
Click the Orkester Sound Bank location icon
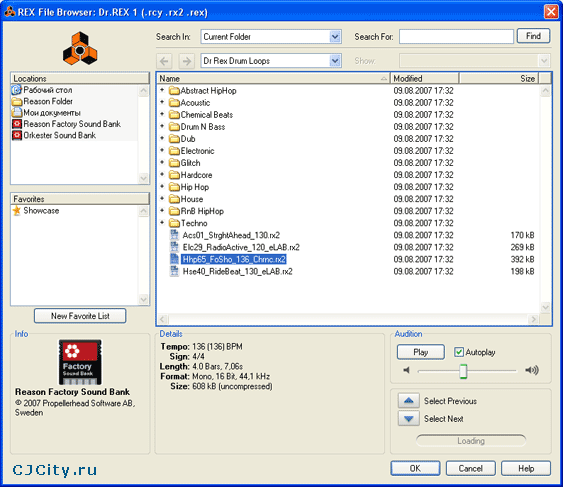(x=17, y=135)
